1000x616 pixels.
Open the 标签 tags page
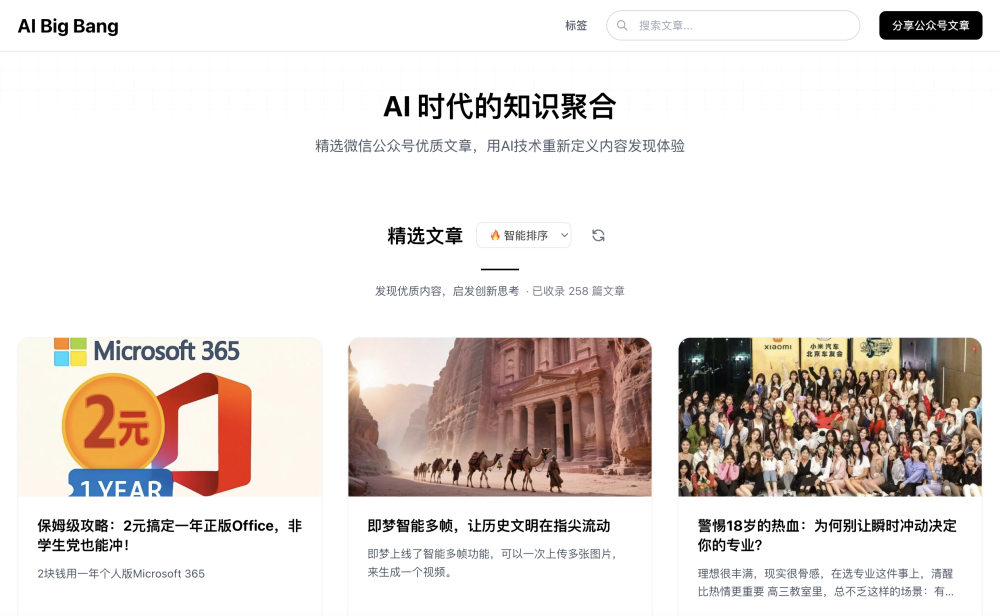pyautogui.click(x=576, y=26)
